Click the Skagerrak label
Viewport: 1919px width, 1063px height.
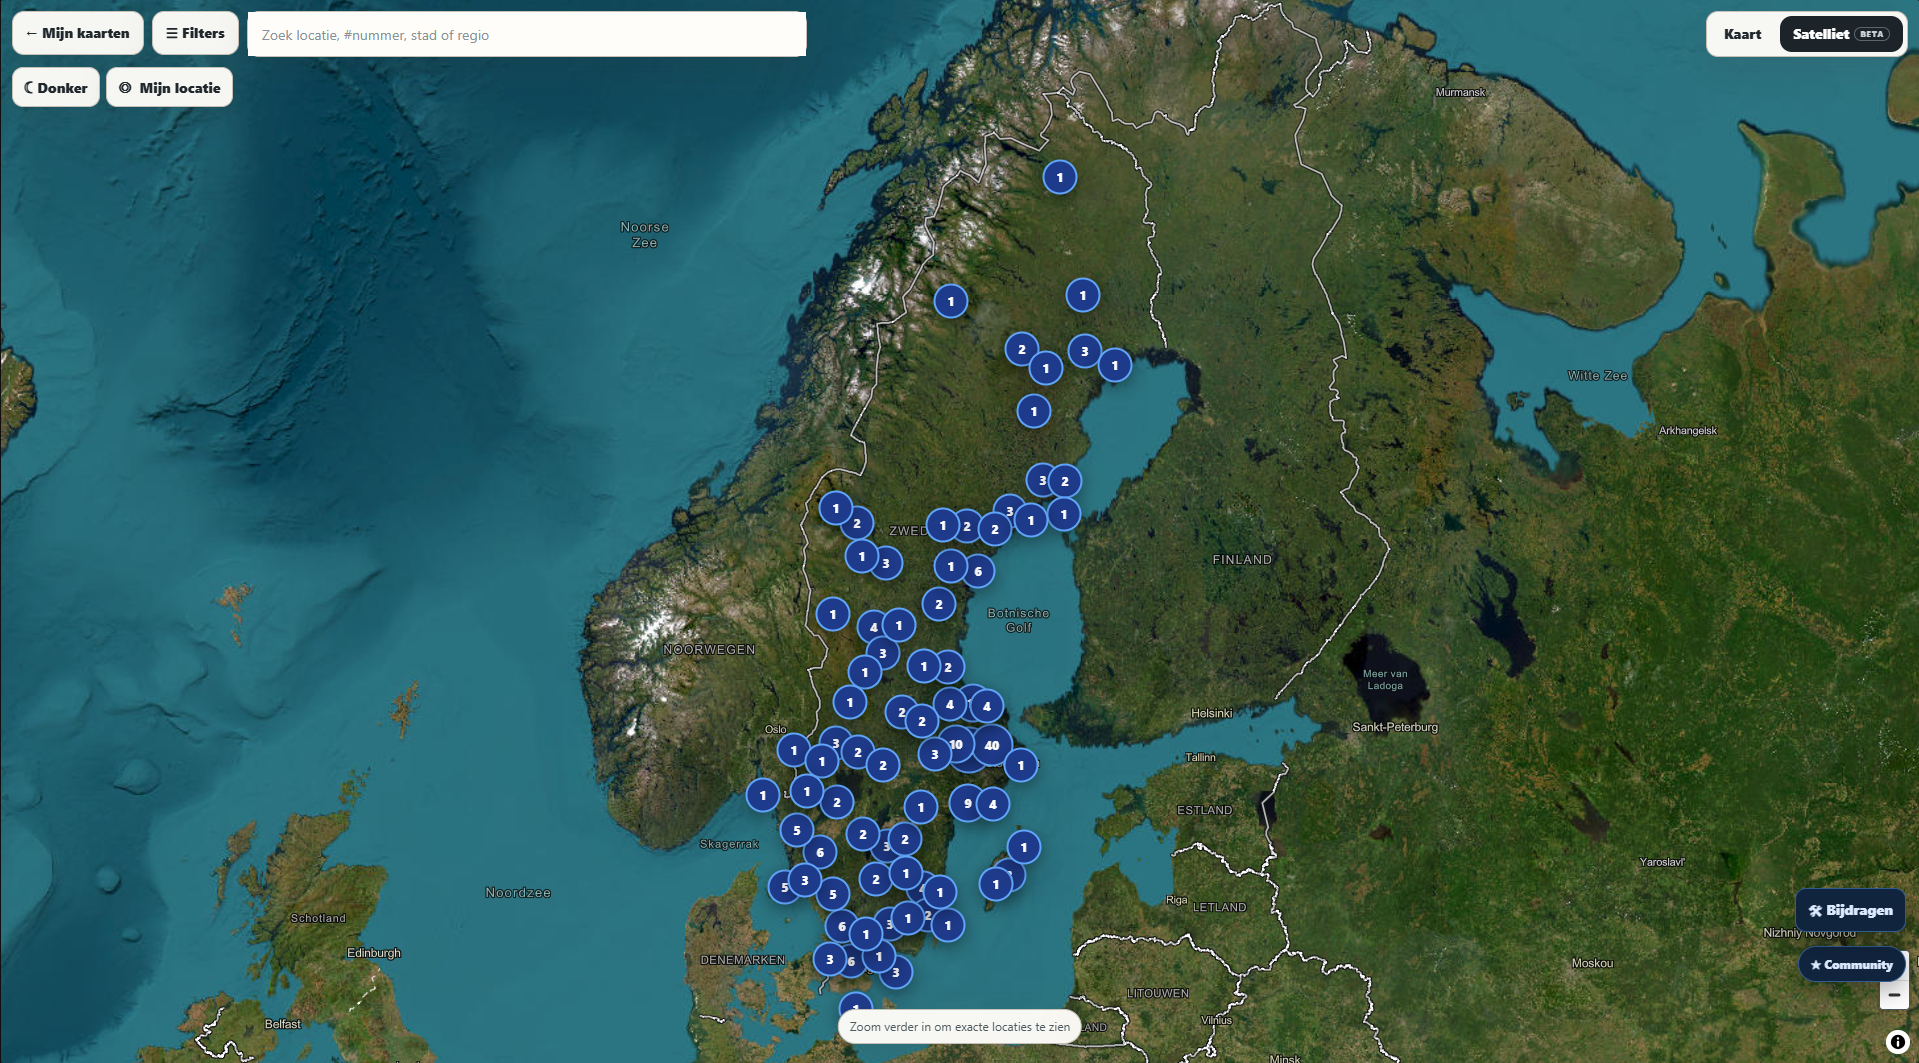(x=729, y=844)
